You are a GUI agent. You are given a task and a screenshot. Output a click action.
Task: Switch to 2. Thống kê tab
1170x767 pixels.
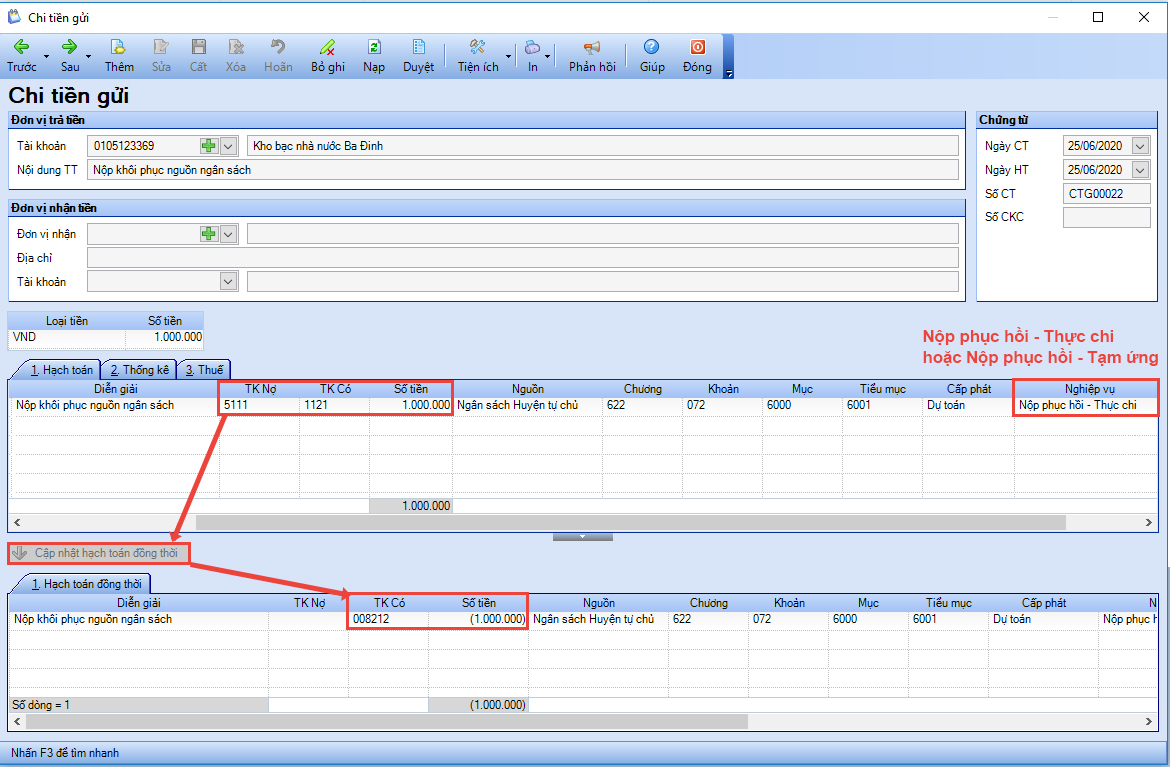(x=140, y=369)
